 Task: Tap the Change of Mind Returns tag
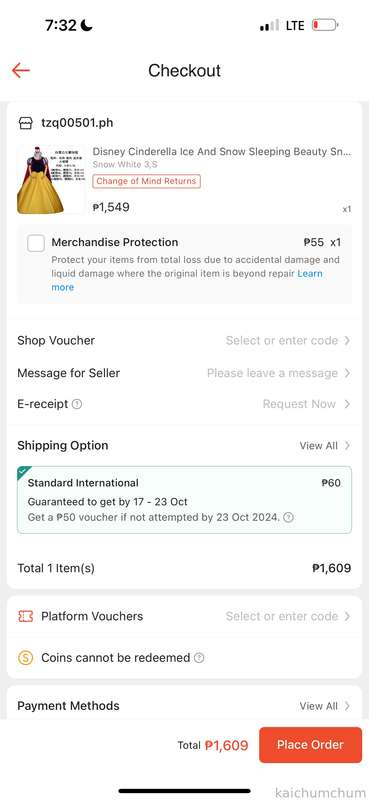point(146,181)
